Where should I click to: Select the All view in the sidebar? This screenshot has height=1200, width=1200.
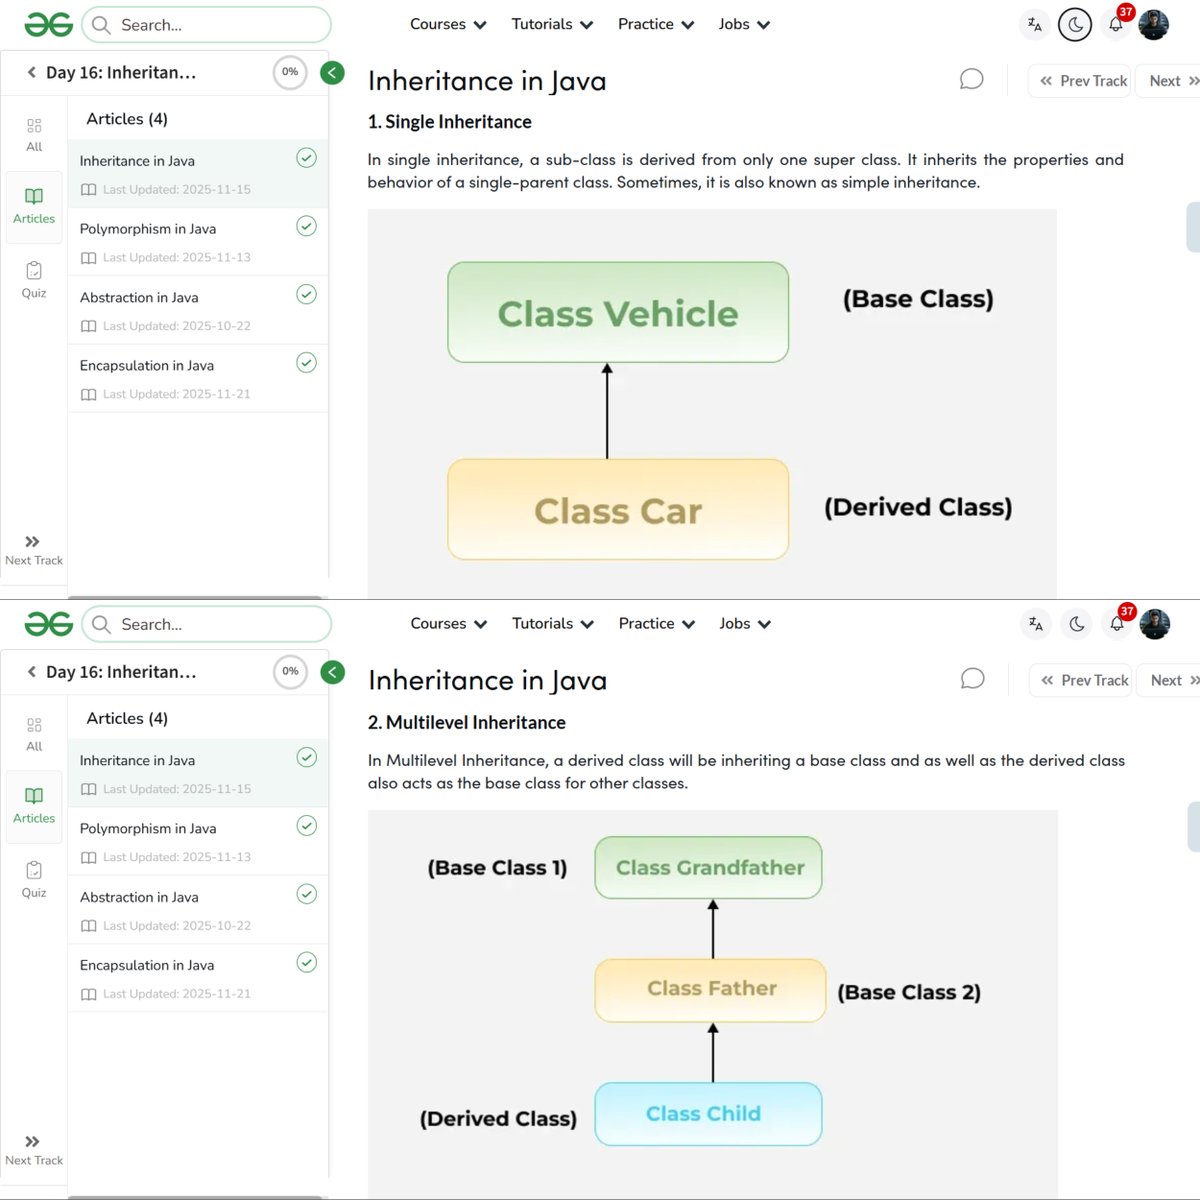pos(34,133)
